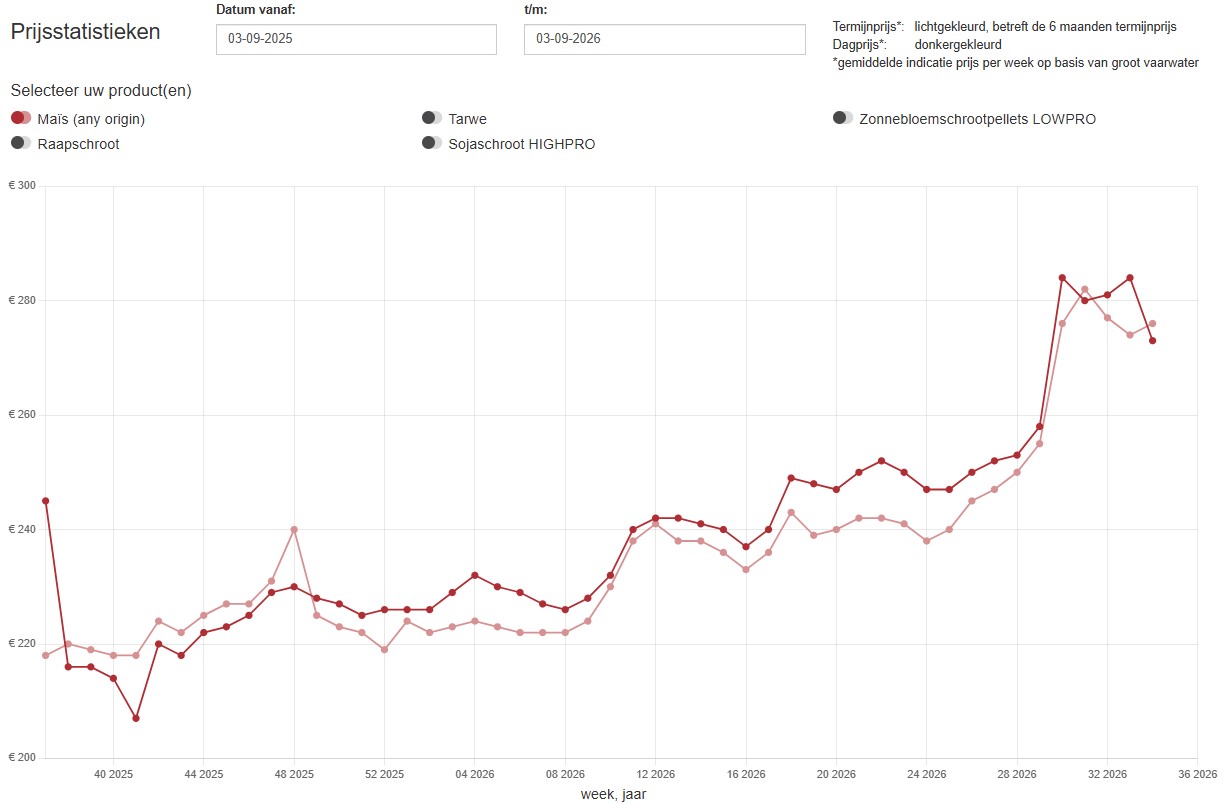Click the dark dagprijs point at €245 start
This screenshot has height=803, width=1232.
point(45,501)
